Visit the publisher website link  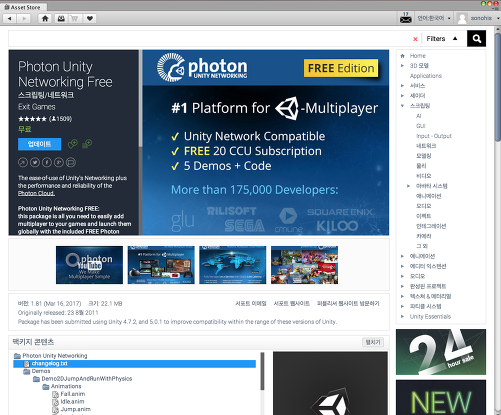coord(348,303)
